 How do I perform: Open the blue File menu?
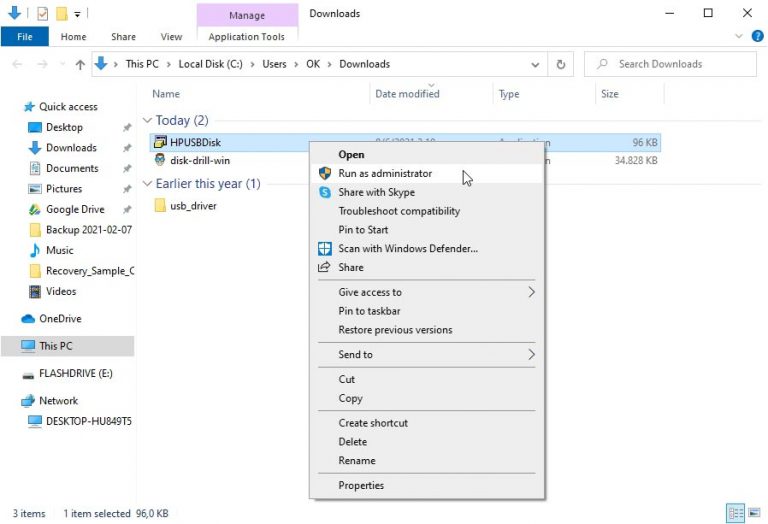[x=25, y=37]
